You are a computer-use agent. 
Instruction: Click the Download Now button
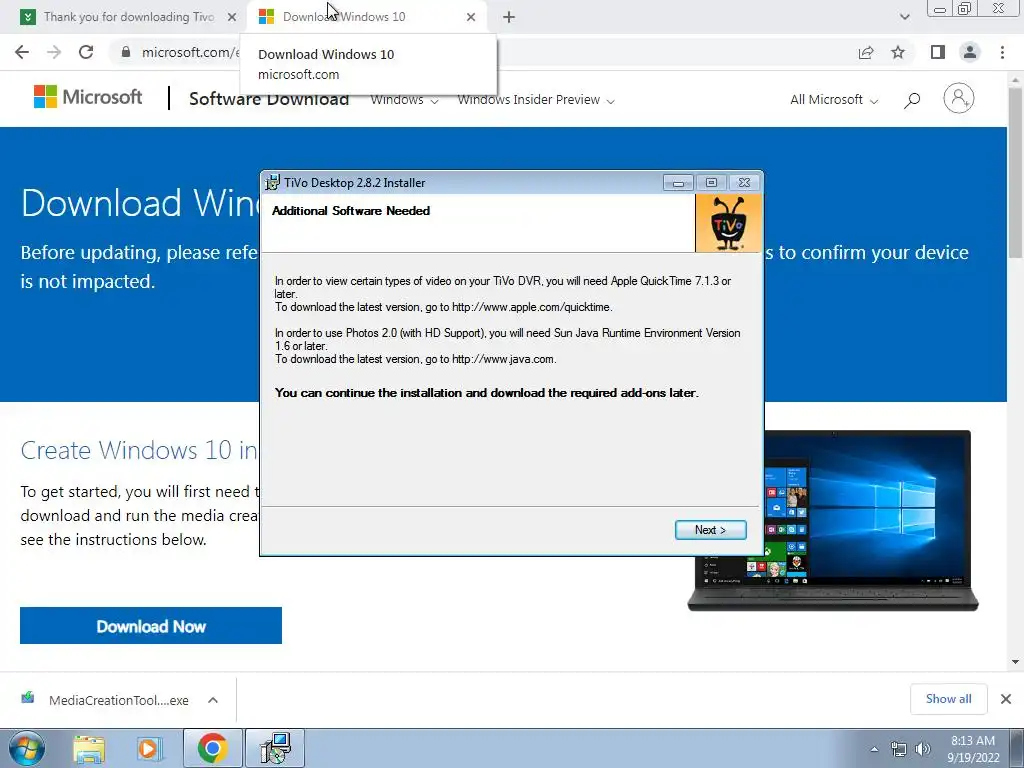(151, 626)
